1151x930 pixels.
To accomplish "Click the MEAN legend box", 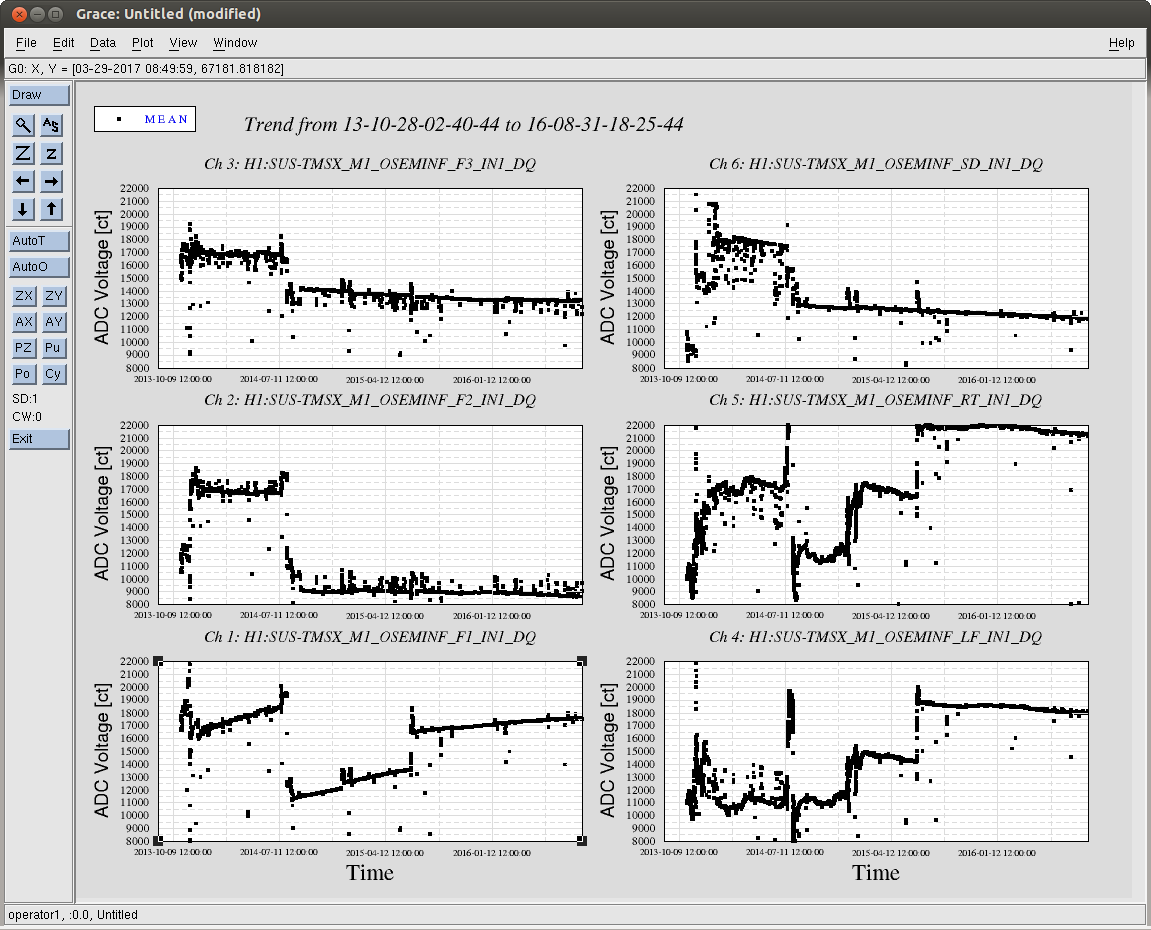I will tap(145, 119).
